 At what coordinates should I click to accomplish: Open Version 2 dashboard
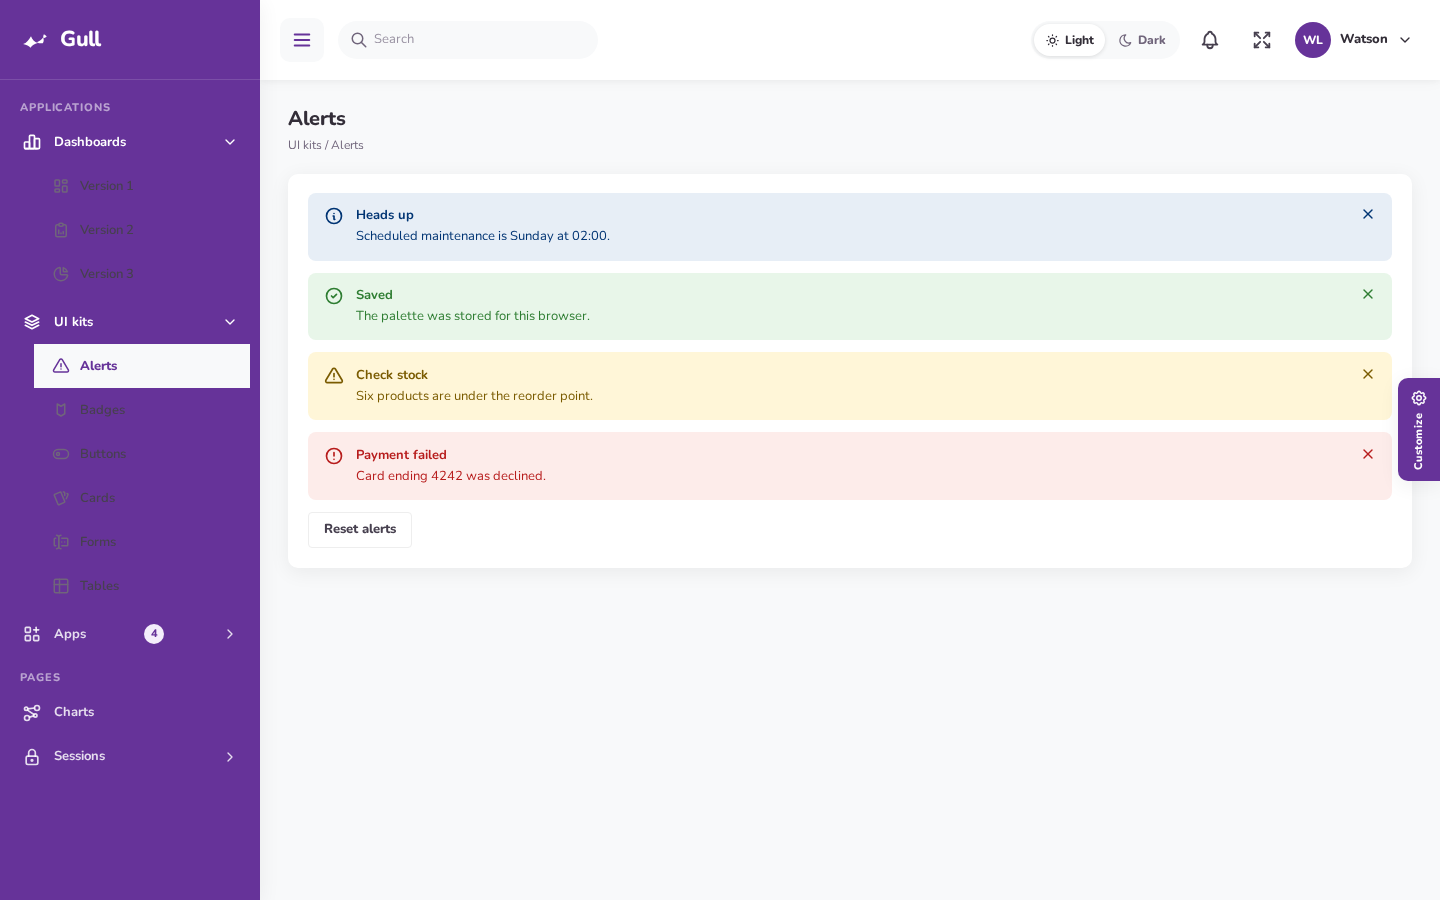pos(142,230)
